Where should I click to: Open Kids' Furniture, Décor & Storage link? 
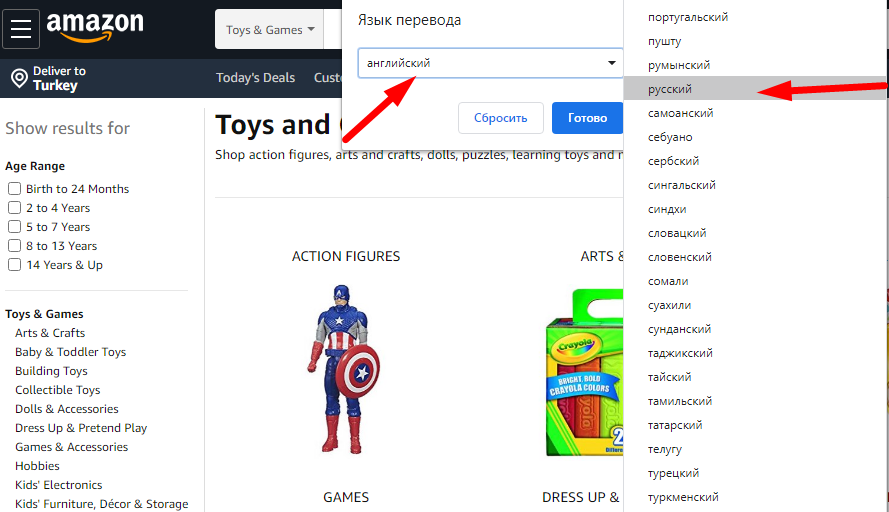(x=101, y=504)
